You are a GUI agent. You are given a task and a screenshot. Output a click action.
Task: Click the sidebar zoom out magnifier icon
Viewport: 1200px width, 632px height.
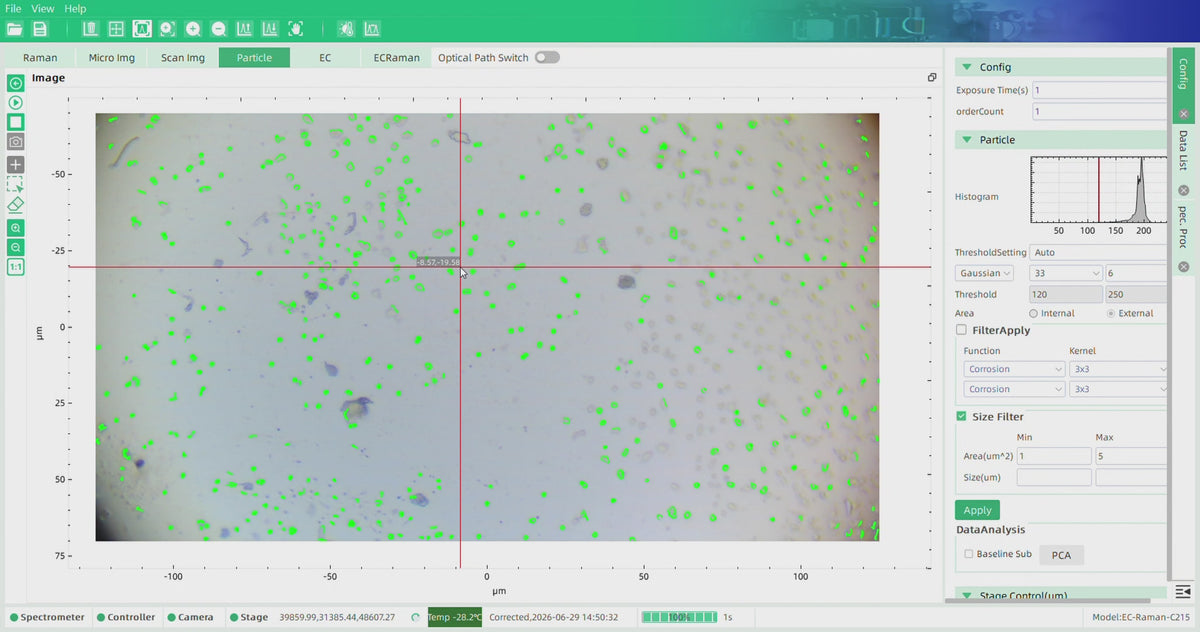[x=15, y=247]
